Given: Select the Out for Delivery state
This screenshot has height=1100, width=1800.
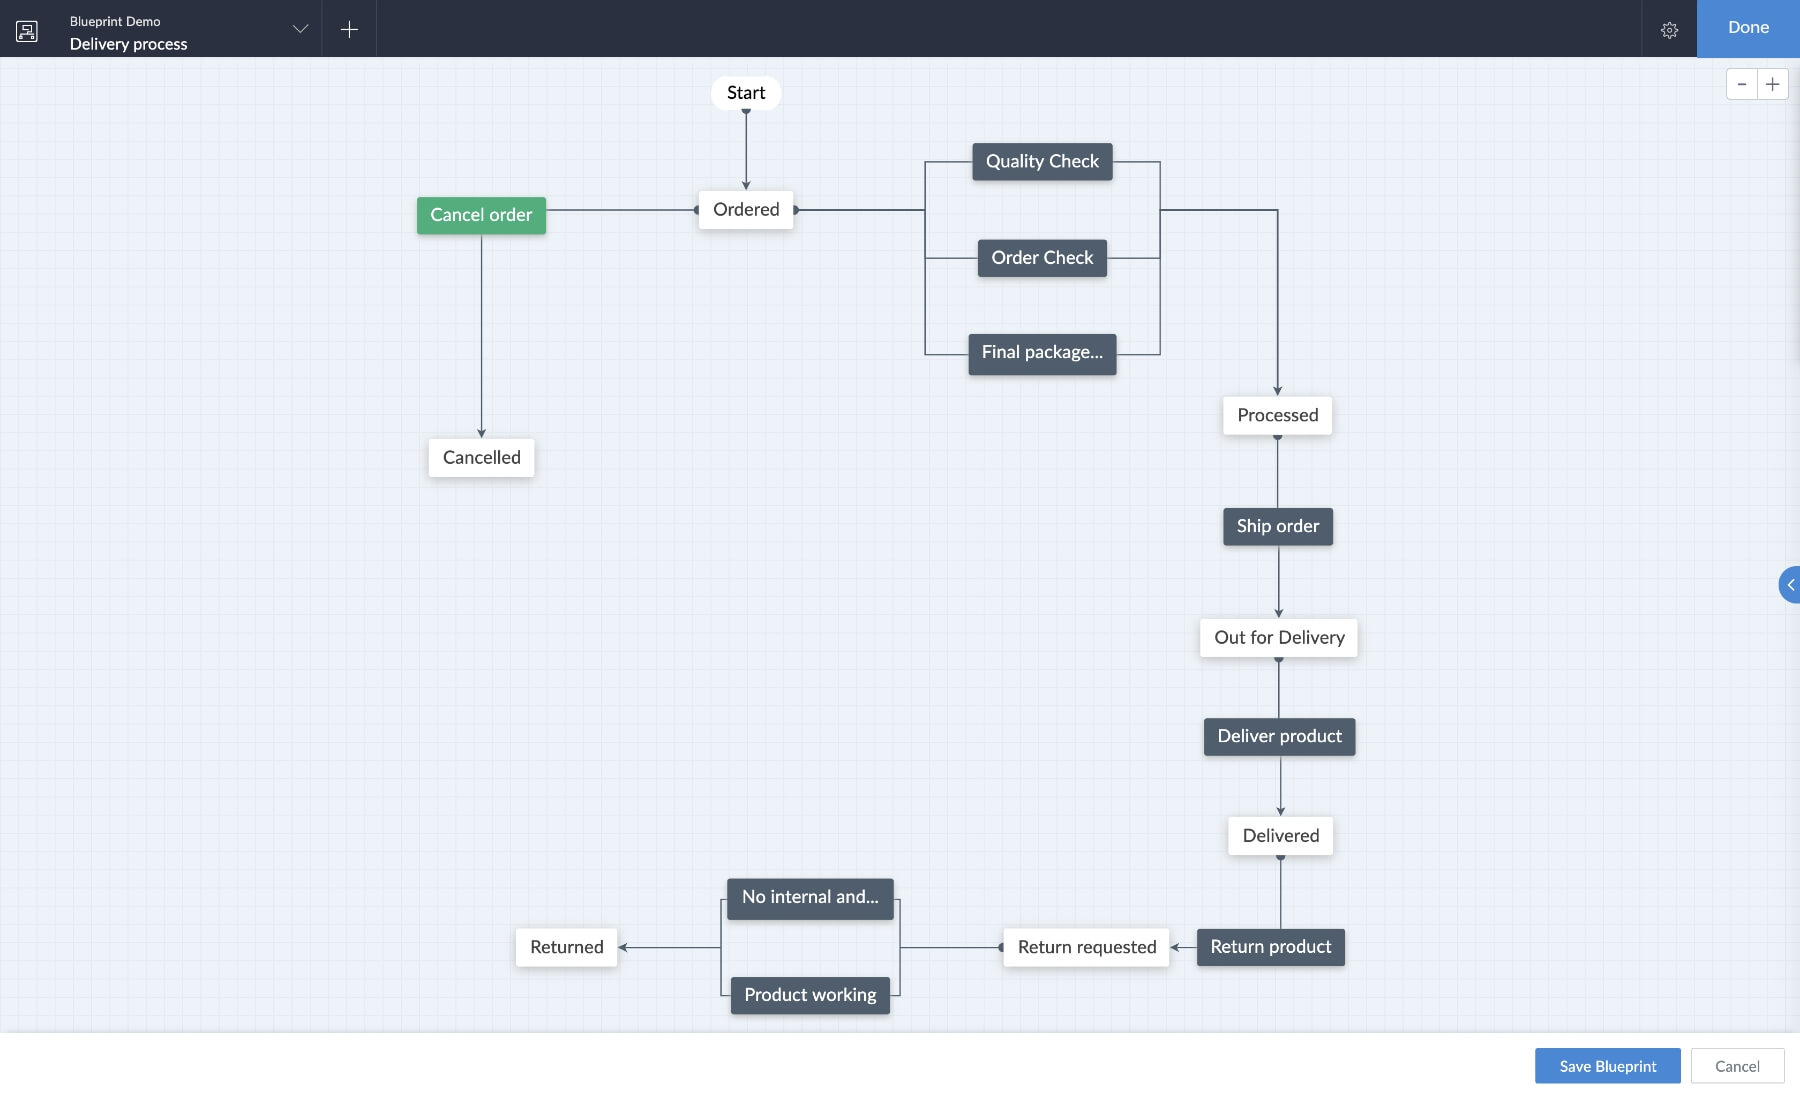Looking at the screenshot, I should click(x=1278, y=637).
